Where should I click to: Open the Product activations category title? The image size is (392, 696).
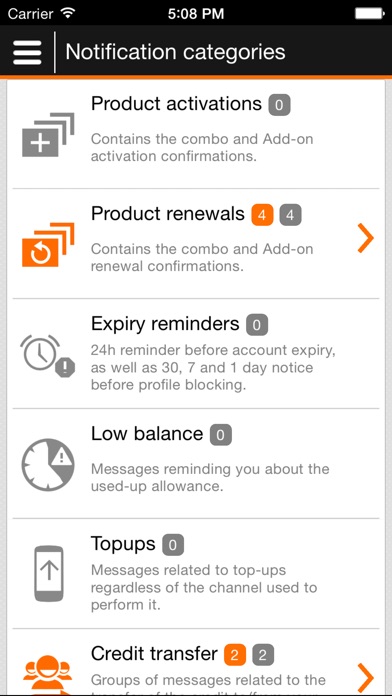point(176,104)
